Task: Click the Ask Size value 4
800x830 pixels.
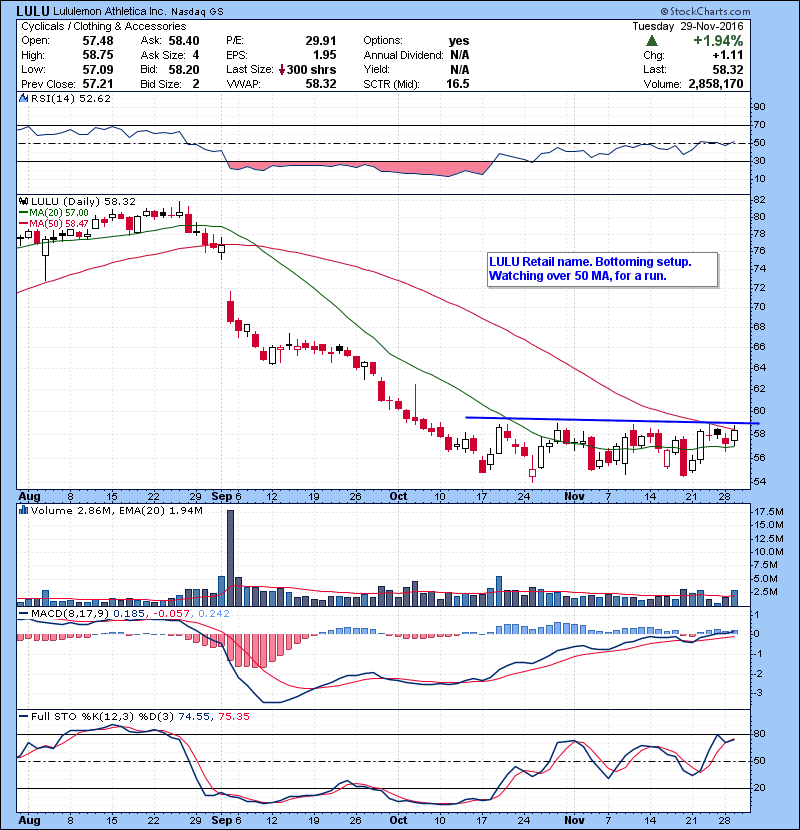Action: point(196,55)
